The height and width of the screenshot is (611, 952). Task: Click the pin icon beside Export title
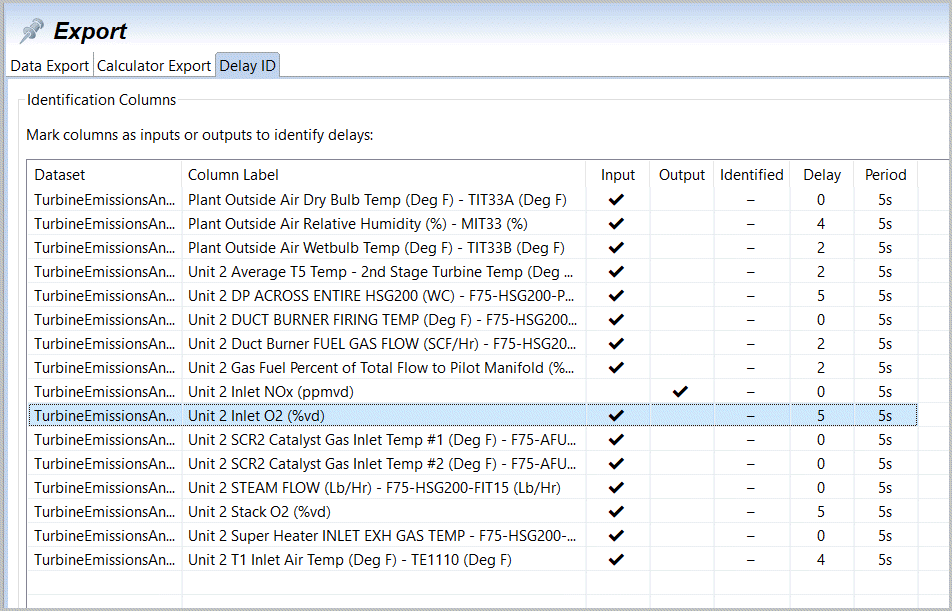[x=31, y=31]
